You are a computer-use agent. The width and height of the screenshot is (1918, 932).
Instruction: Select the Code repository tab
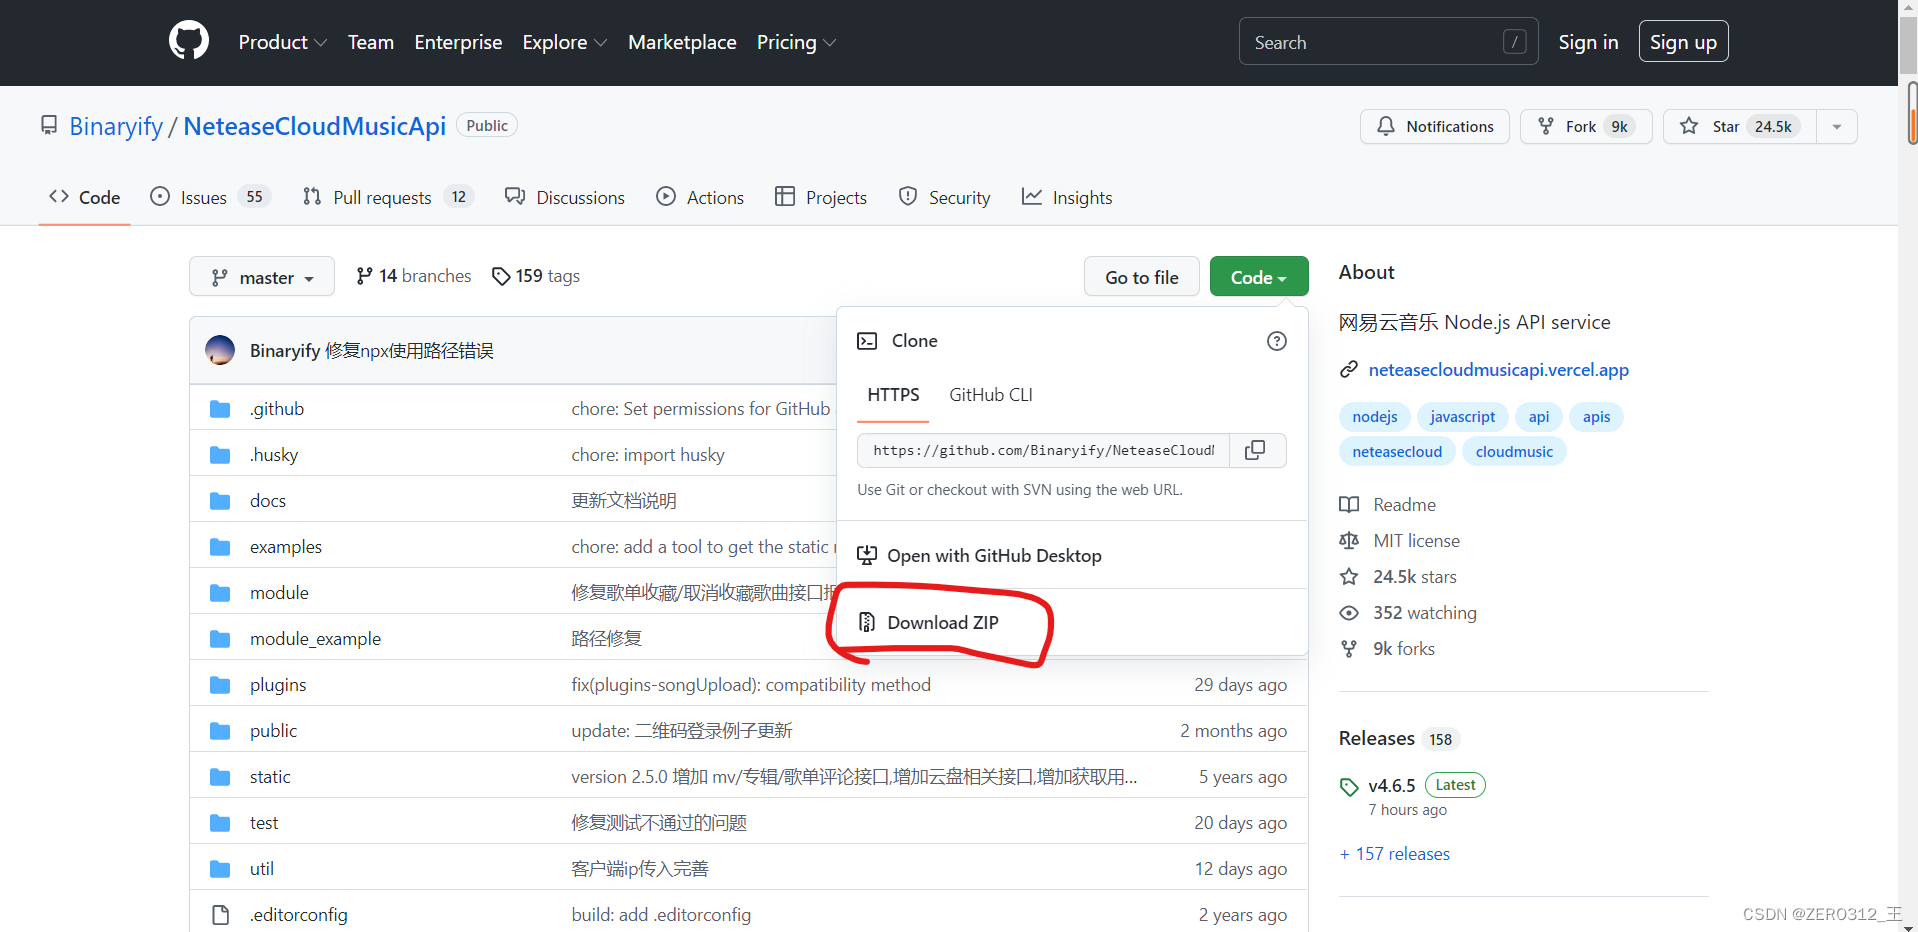[85, 197]
